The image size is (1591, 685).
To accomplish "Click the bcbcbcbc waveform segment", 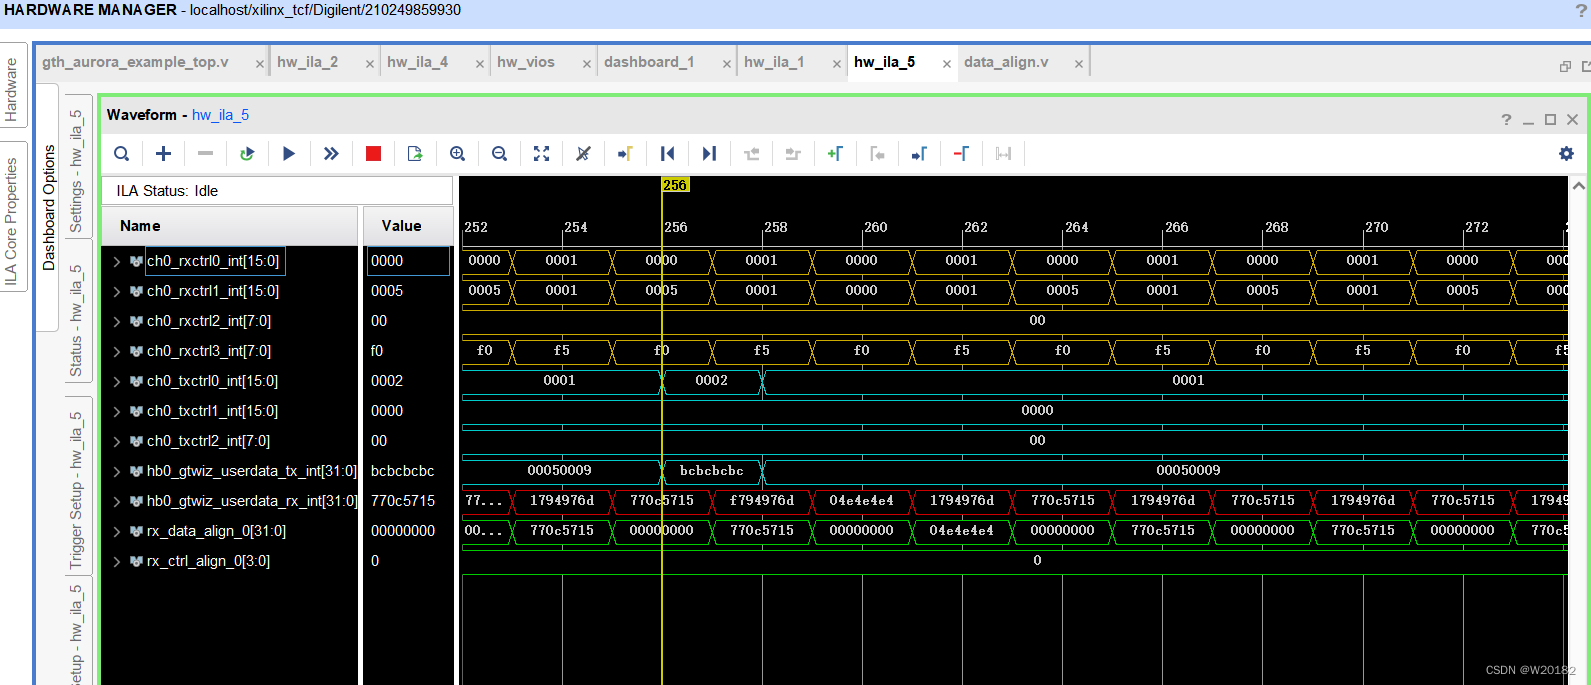I will (x=712, y=471).
